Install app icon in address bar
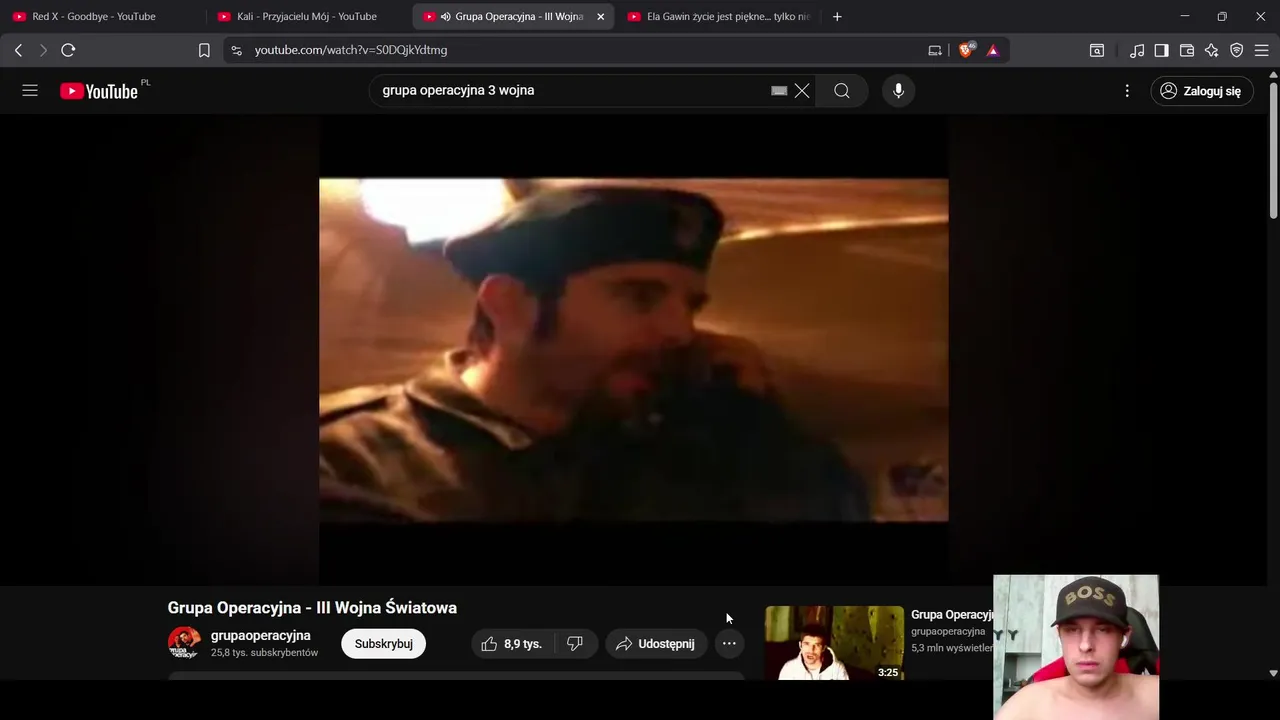 coord(935,50)
